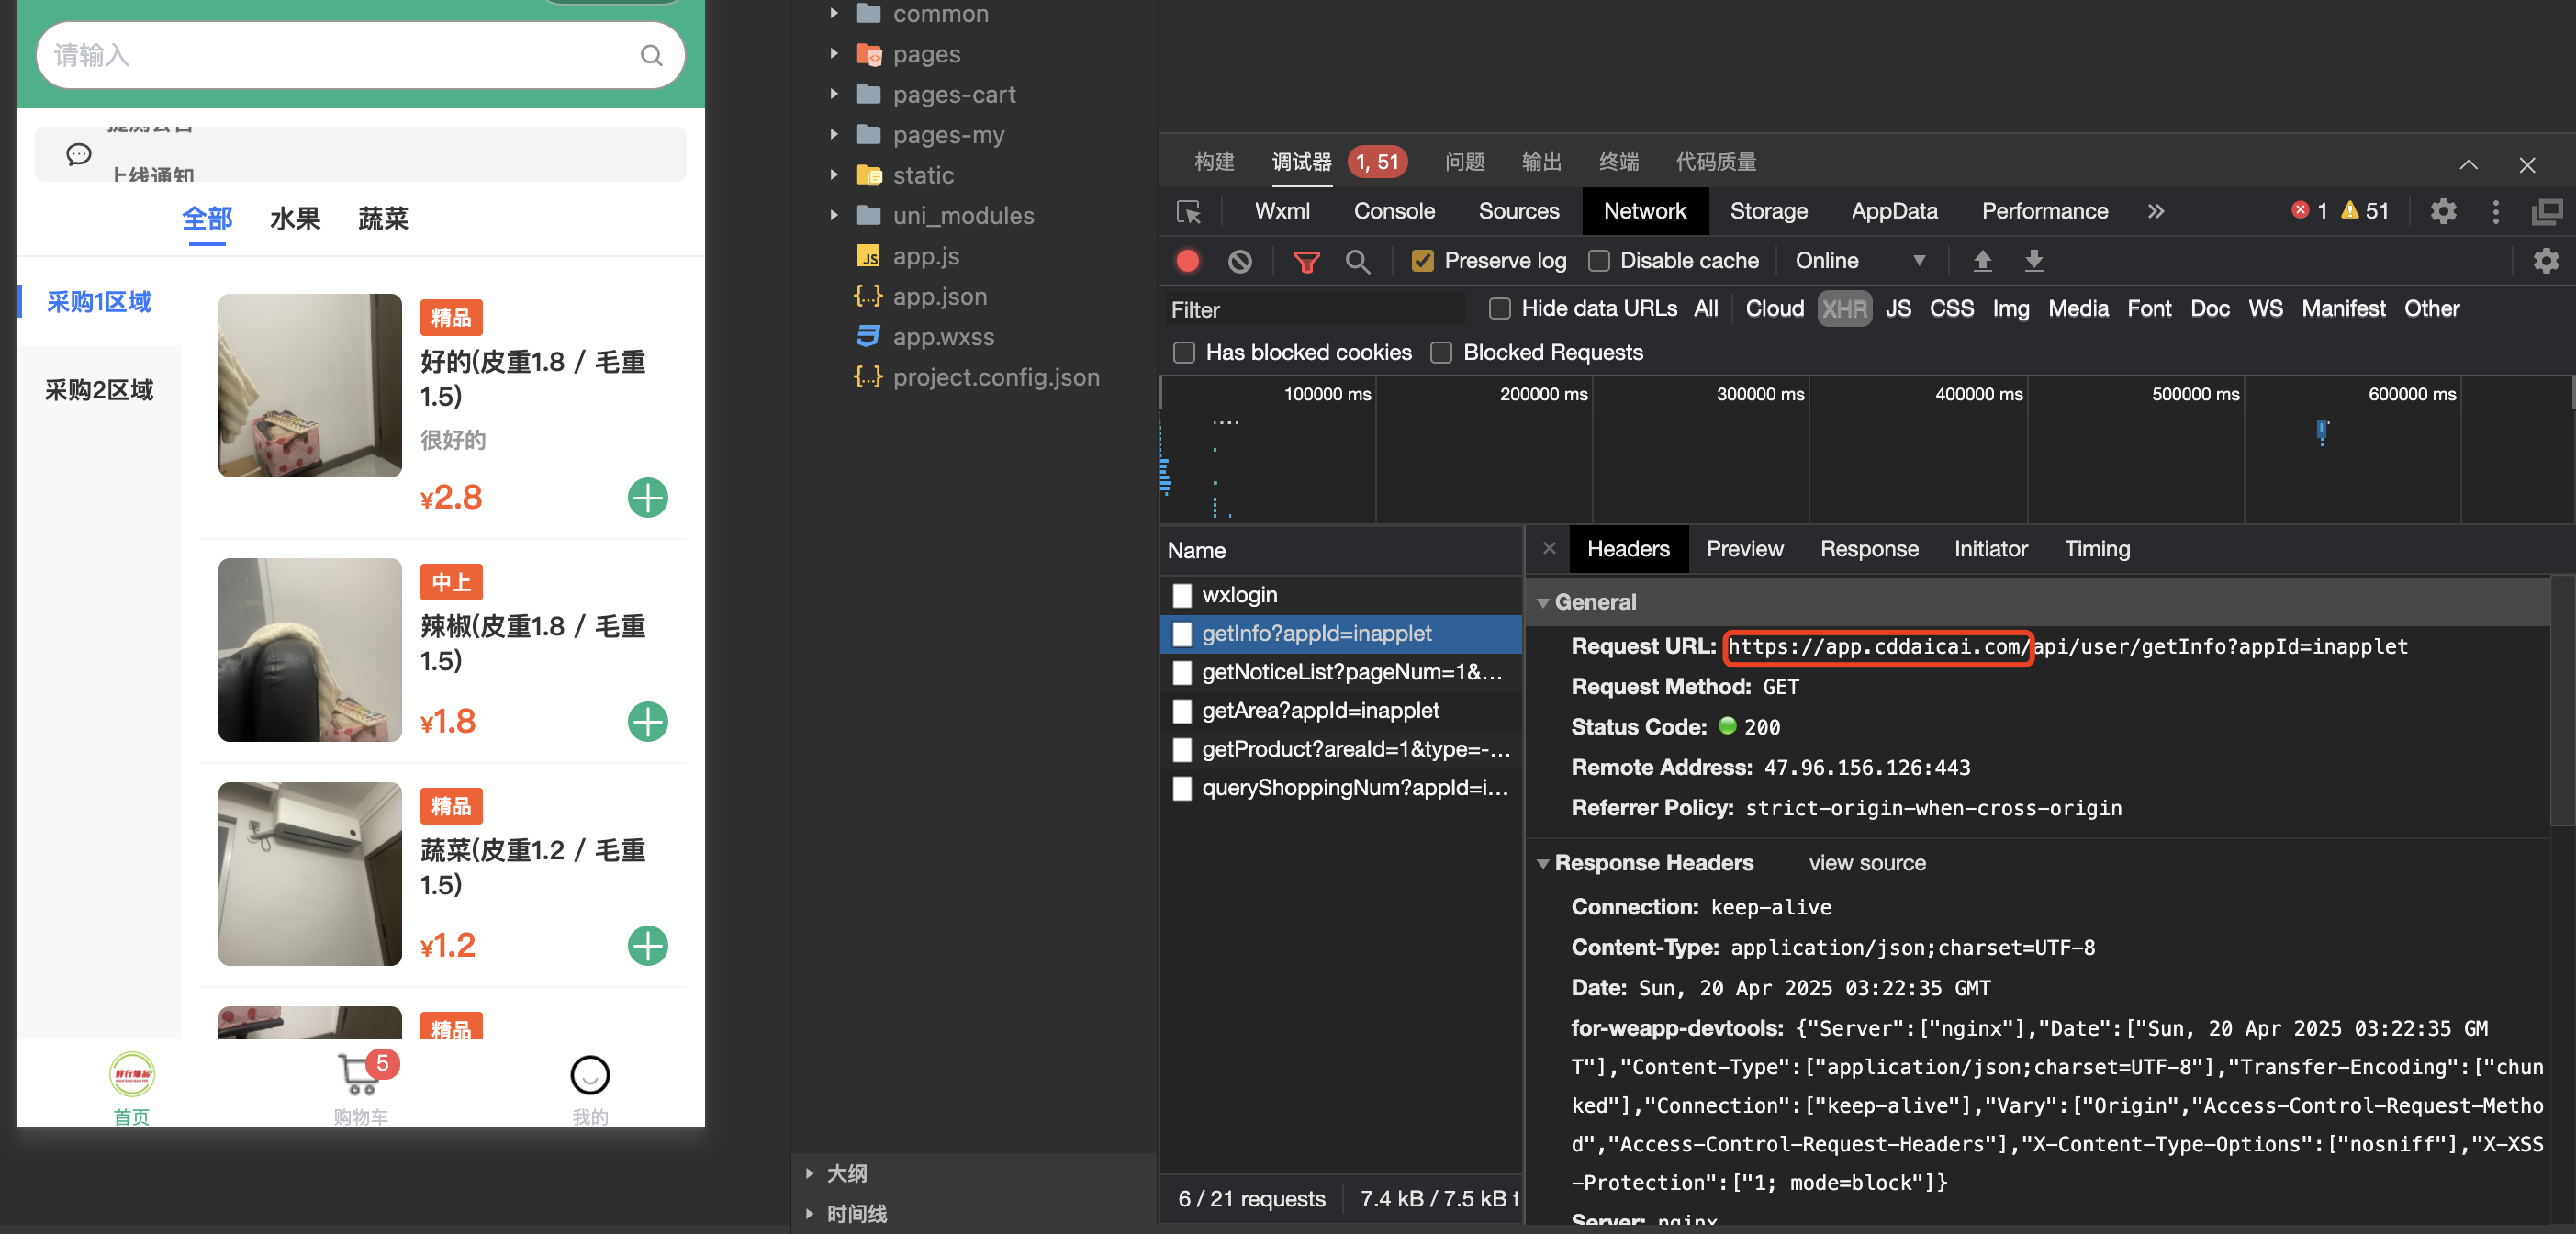Collapse the Response Headers section
Viewport: 2576px width, 1234px height.
(1543, 863)
